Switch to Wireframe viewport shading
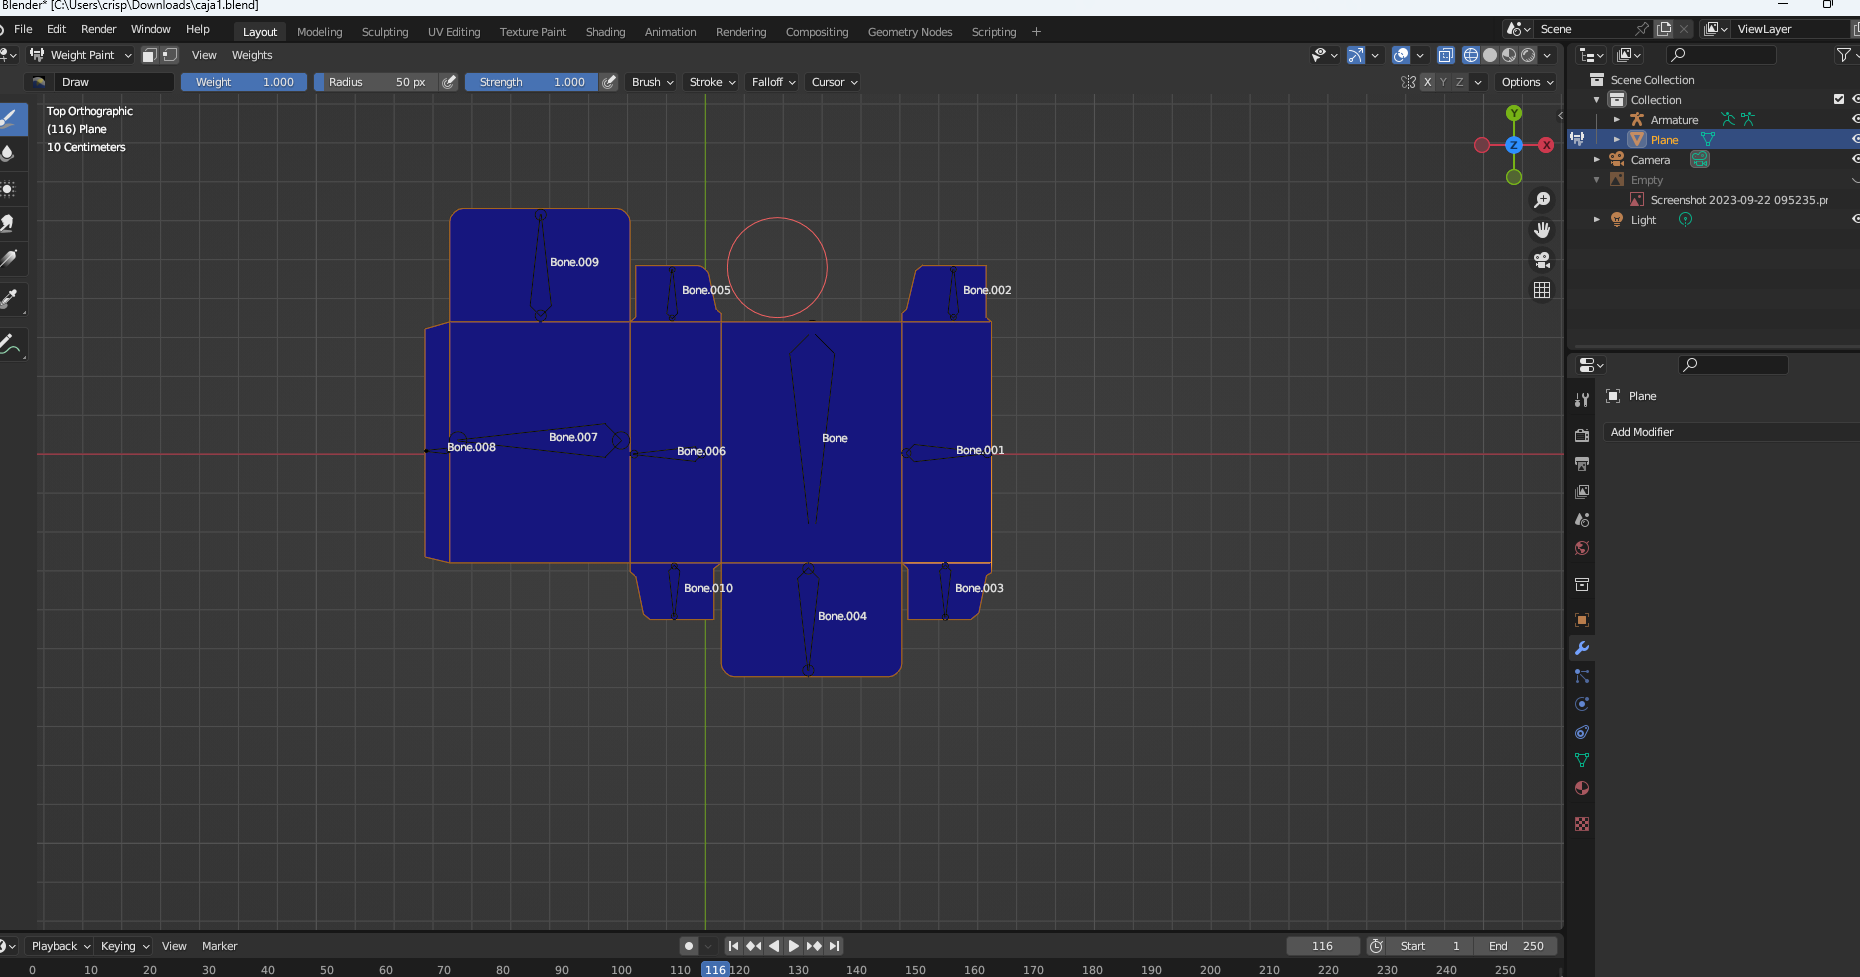The height and width of the screenshot is (977, 1860). click(1470, 55)
